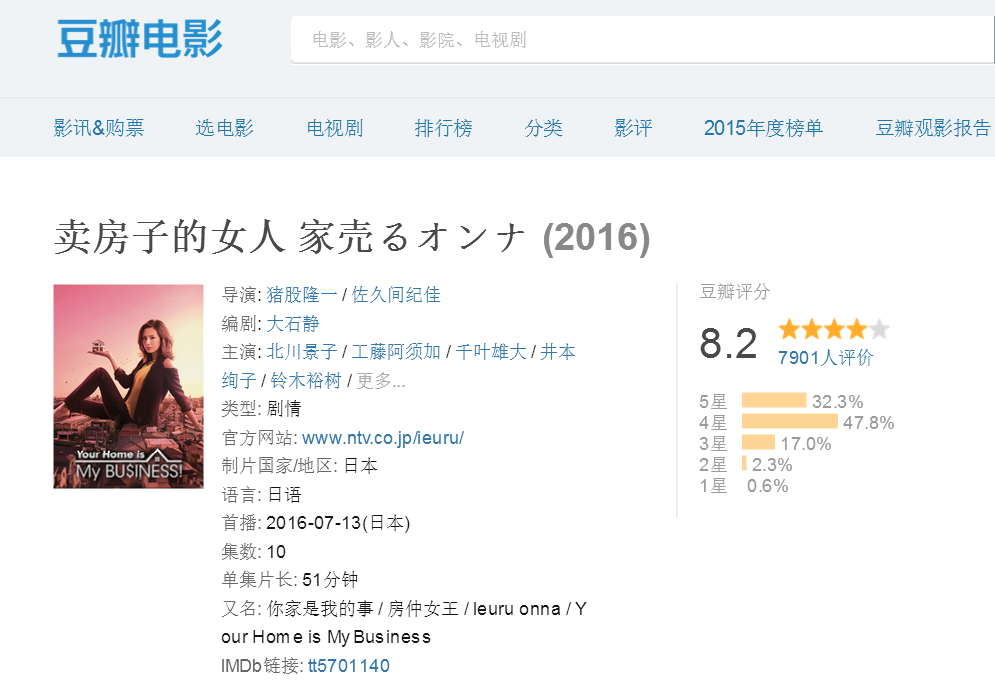The height and width of the screenshot is (694, 995).
Task: View the 7901人评价 ratings
Action: point(825,358)
